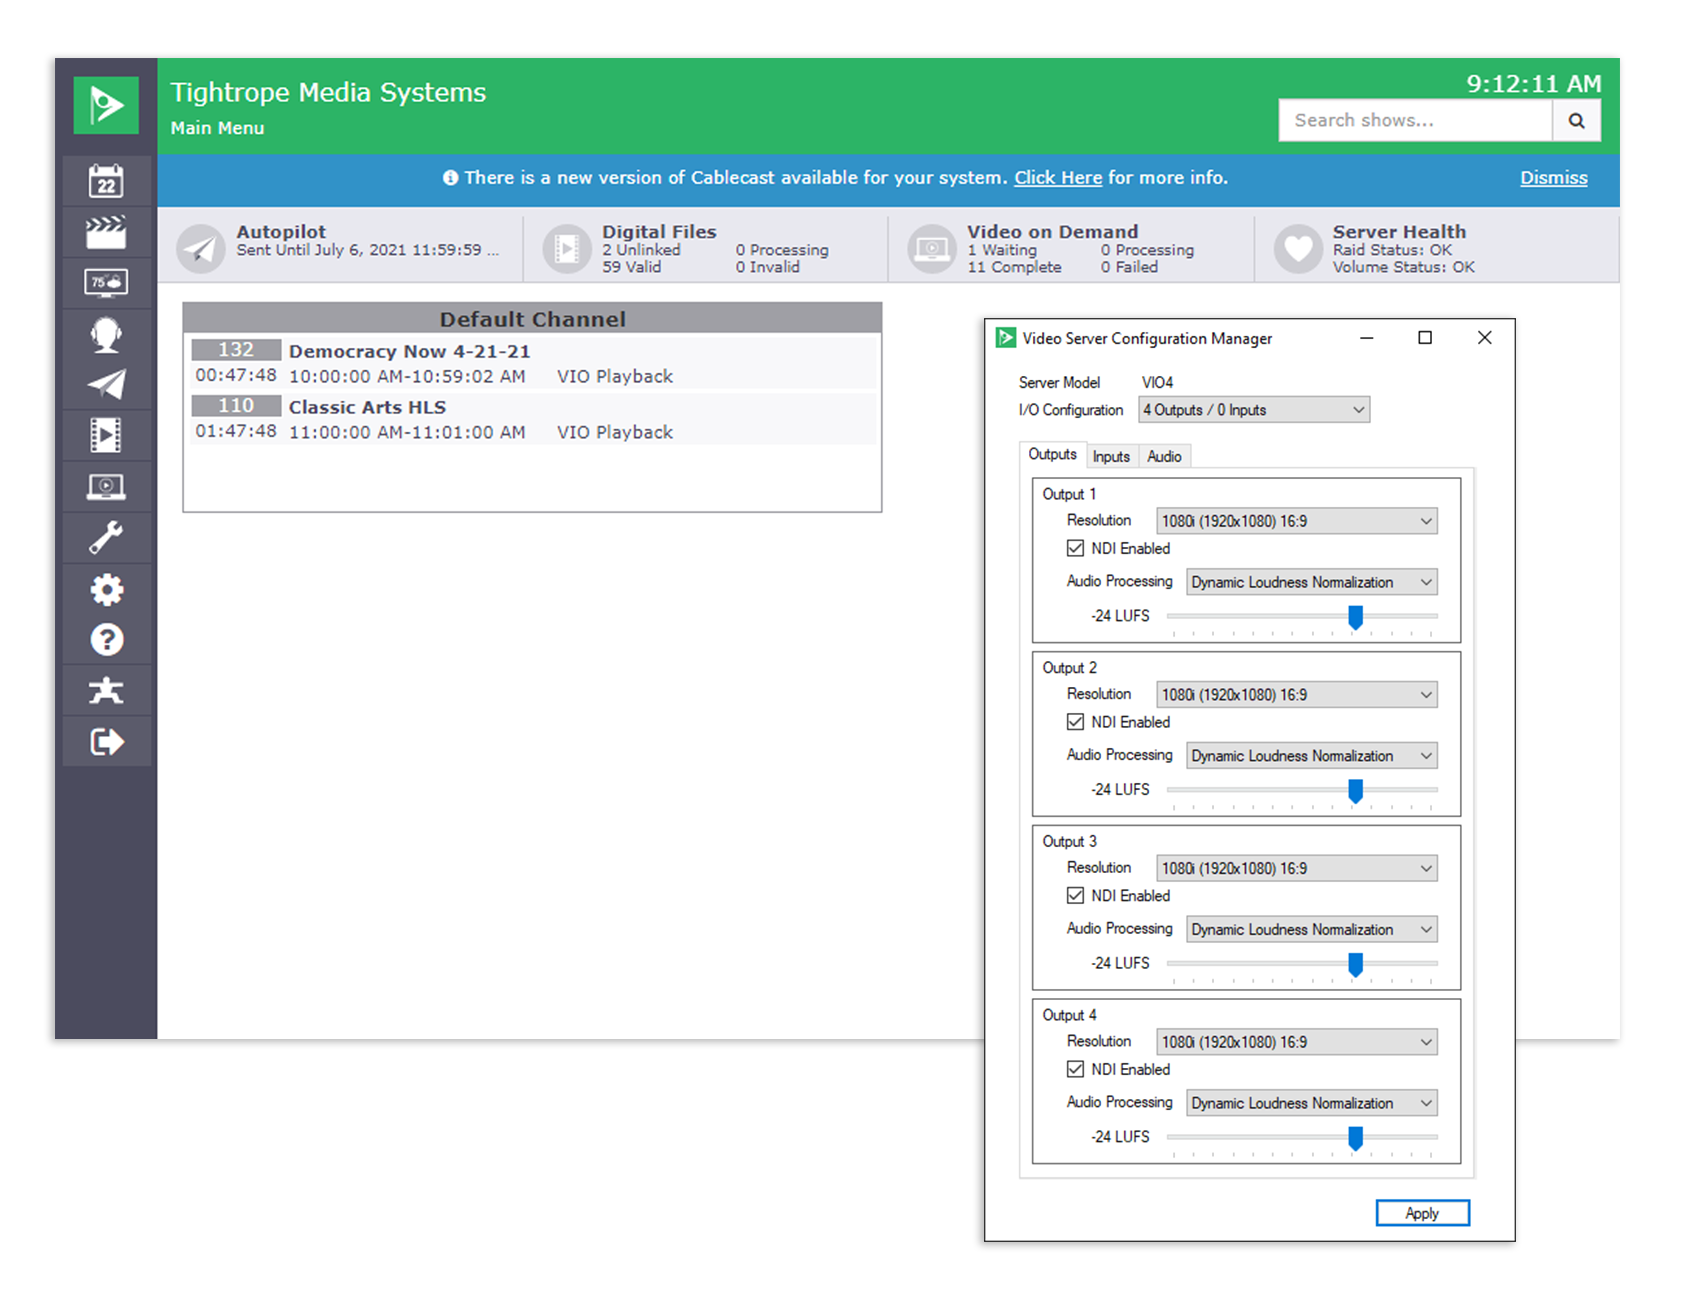Open the calendar schedule sidebar icon
Viewport: 1689px width, 1310px height.
coord(106,181)
